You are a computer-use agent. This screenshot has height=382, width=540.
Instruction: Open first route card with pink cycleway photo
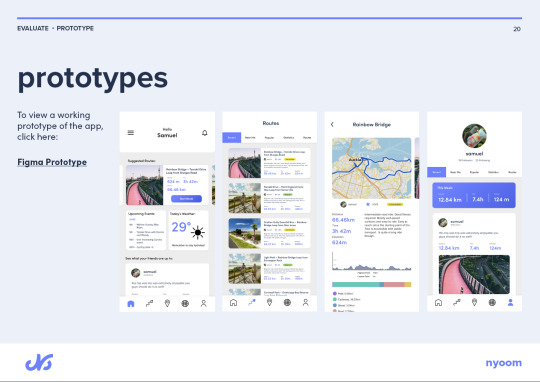269,163
